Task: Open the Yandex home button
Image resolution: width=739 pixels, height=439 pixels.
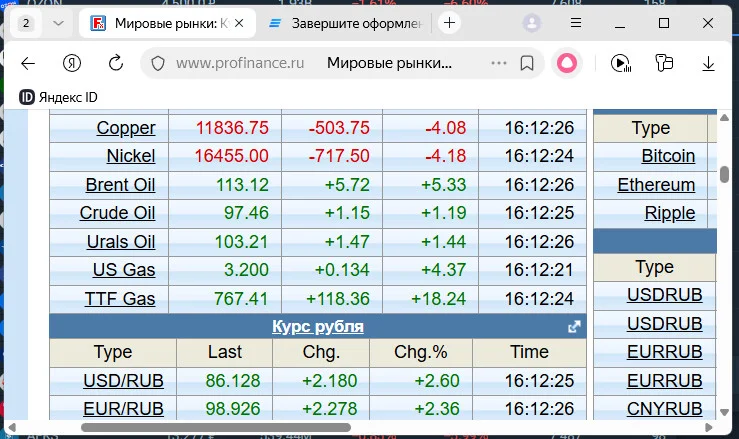Action: [72, 63]
